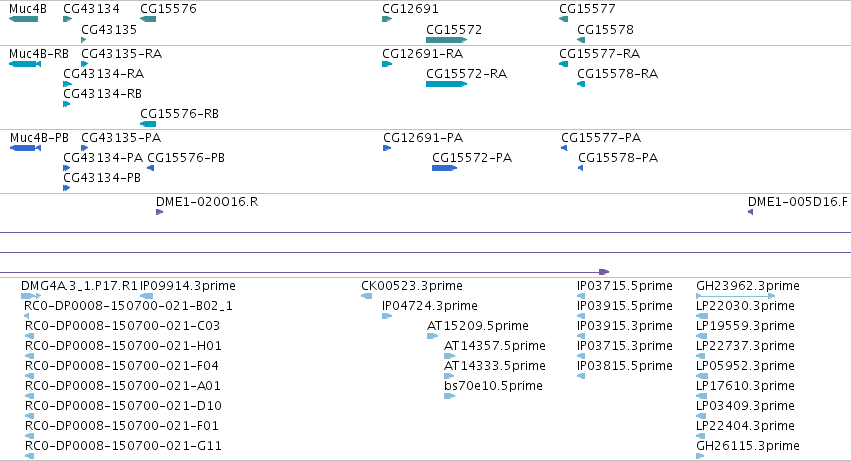Select the LP22030.3prime EST label
Screen dimensions: 851x461
pos(745,306)
